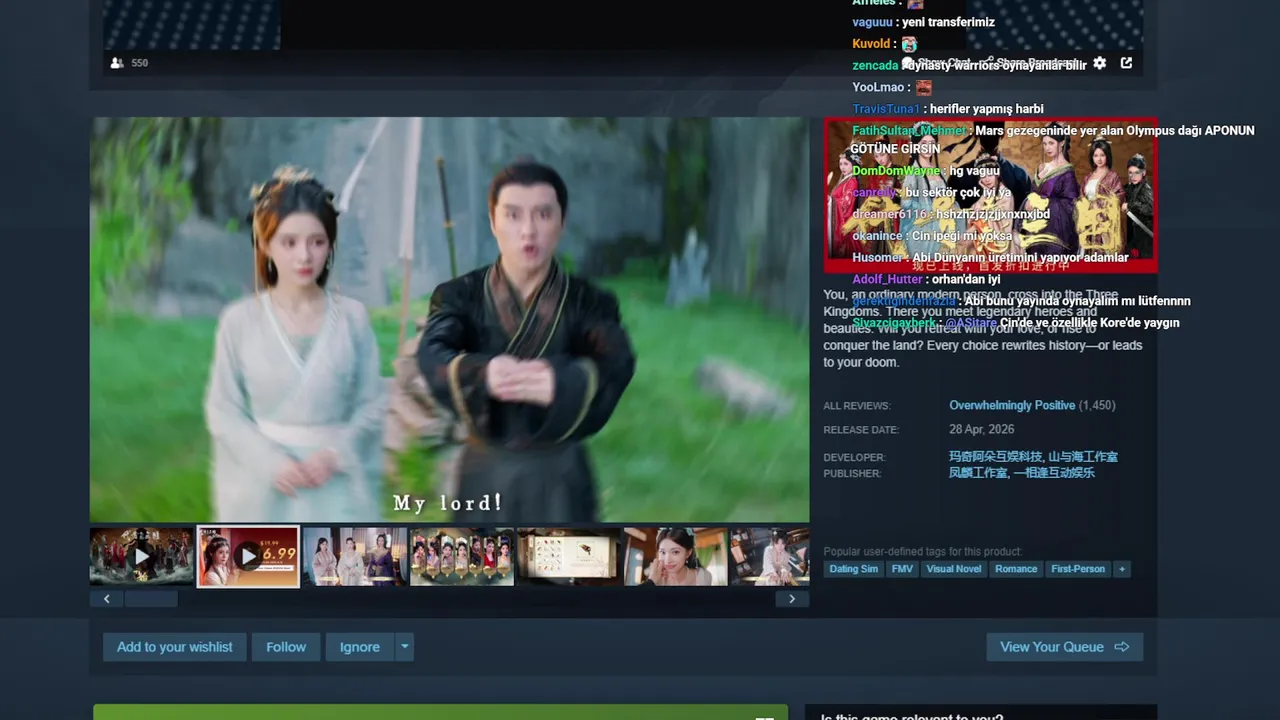The height and width of the screenshot is (720, 1280).
Task: Open the FMV tag
Action: pos(902,569)
